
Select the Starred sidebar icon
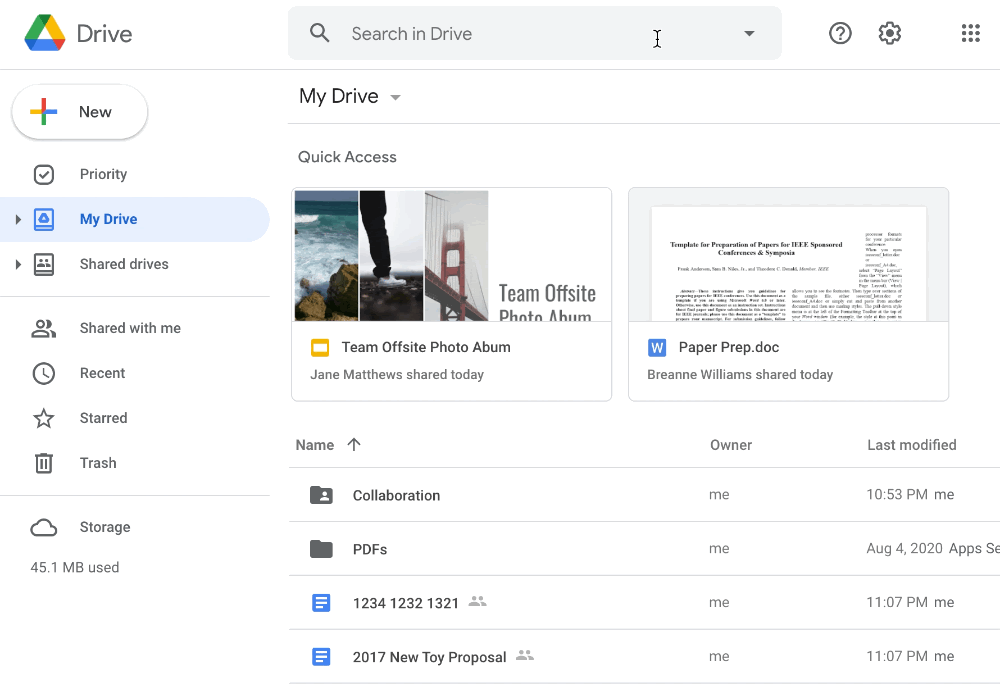[44, 418]
